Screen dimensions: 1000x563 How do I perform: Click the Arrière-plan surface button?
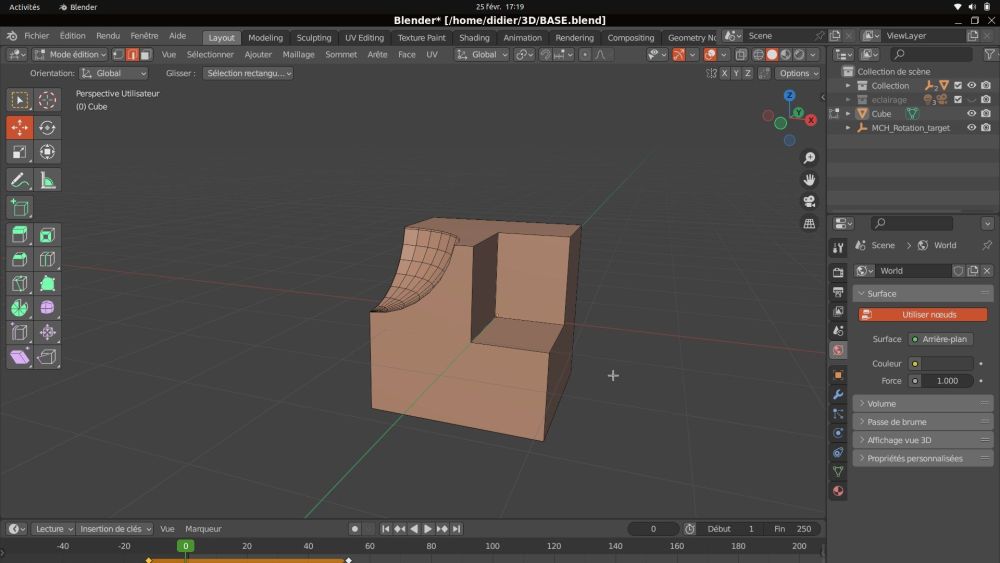[x=940, y=339]
